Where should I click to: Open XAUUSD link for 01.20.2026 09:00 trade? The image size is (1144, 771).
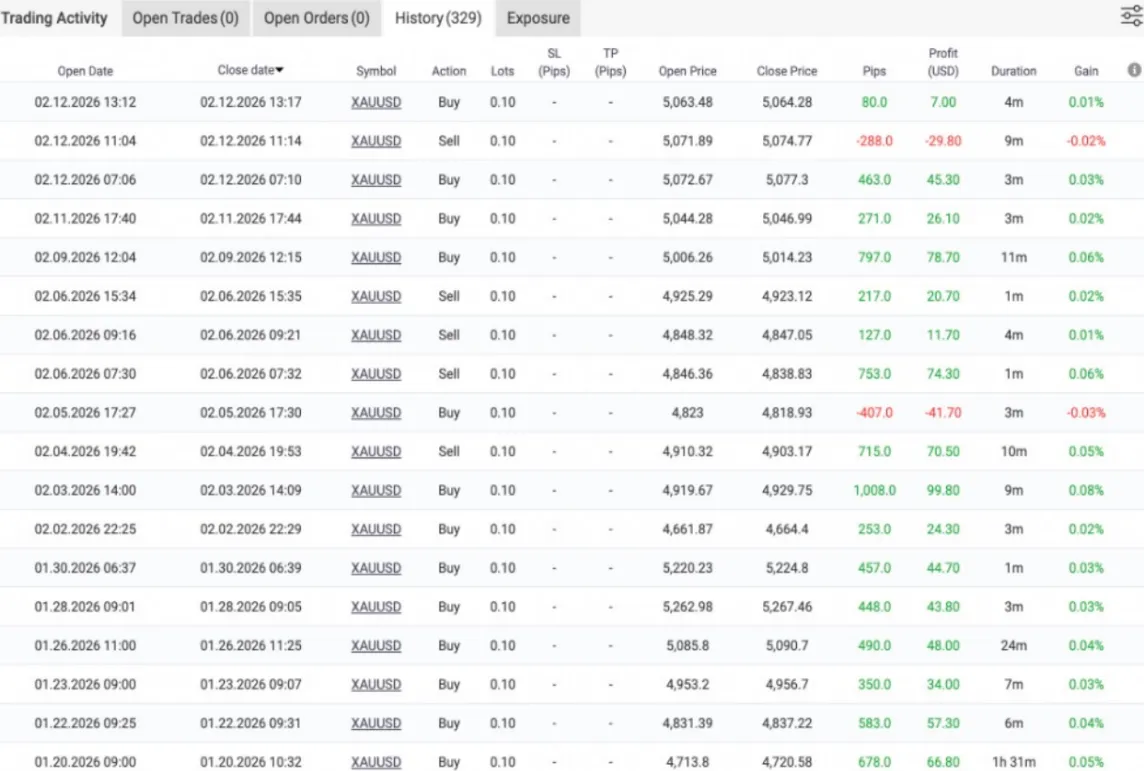pos(376,762)
